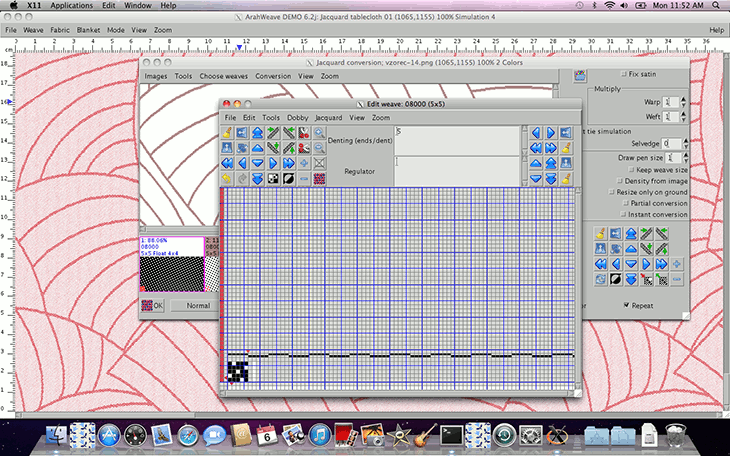Click the Draw pen size field
730x456 pixels.
pos(673,158)
